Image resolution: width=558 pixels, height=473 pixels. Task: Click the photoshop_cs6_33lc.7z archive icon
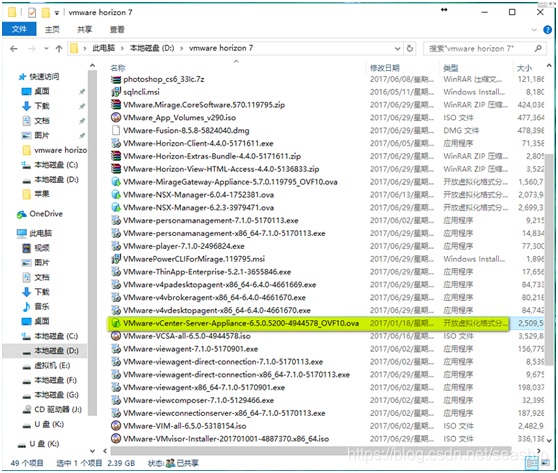click(x=116, y=79)
